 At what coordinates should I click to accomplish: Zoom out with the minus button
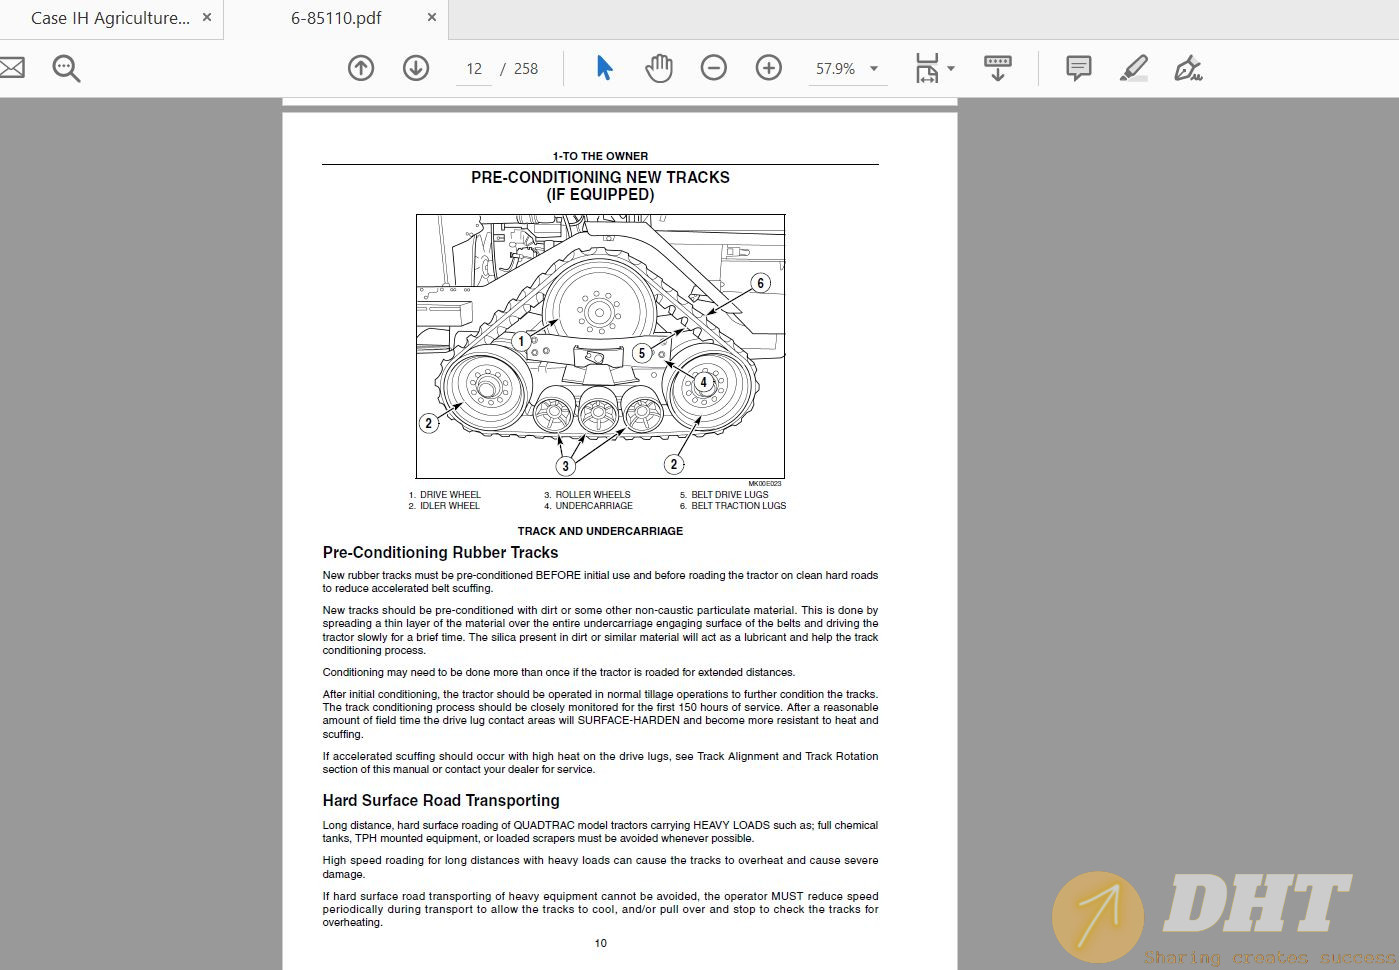(714, 68)
